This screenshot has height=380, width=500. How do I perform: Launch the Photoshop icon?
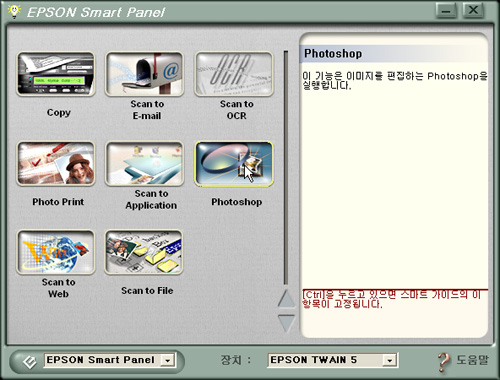(234, 163)
